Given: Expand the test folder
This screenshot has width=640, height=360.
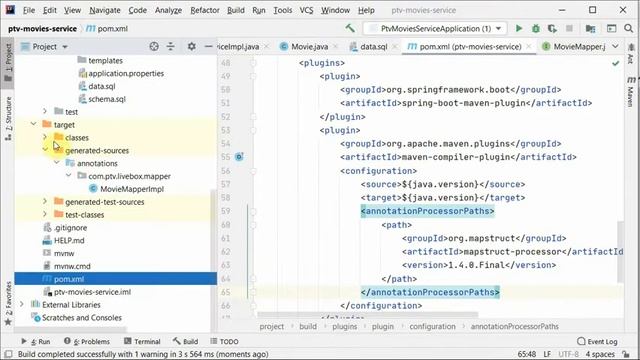Looking at the screenshot, I should click(x=45, y=111).
